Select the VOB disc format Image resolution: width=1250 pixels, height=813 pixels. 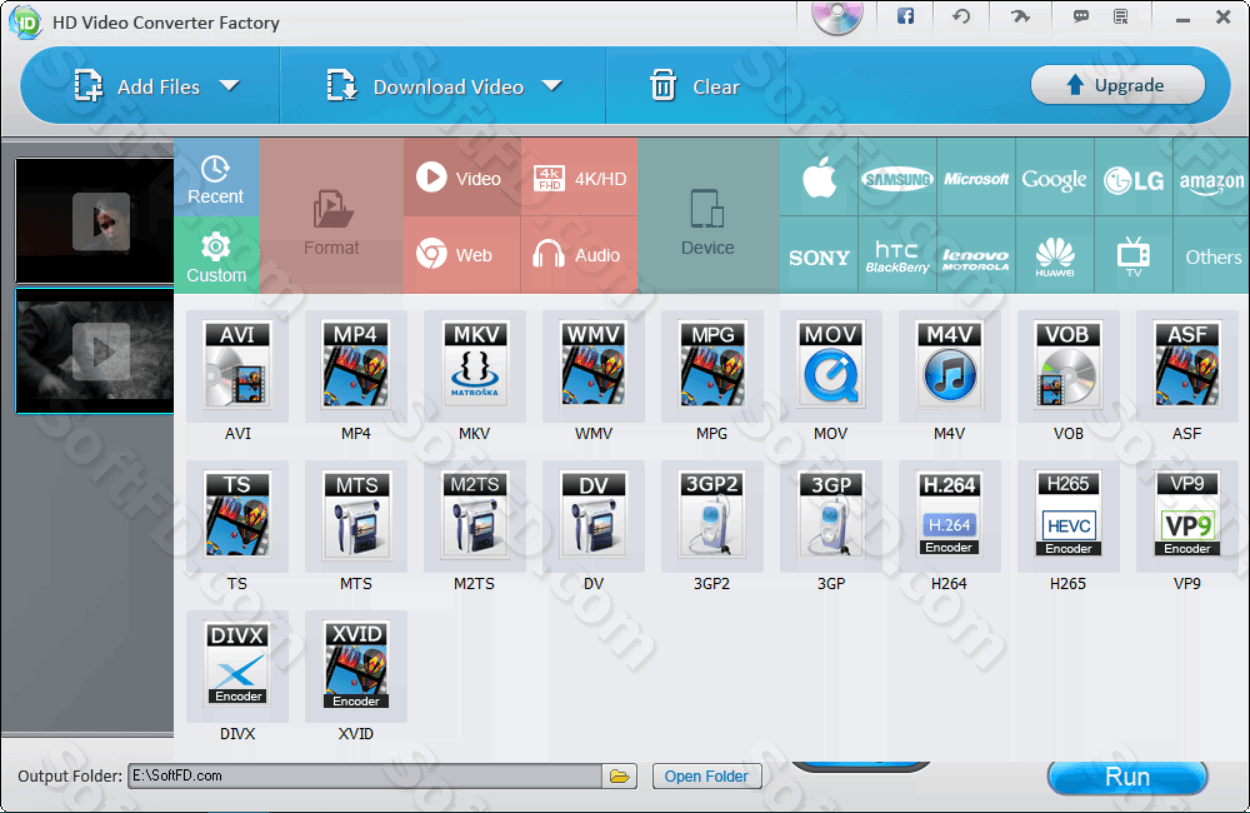click(1068, 366)
